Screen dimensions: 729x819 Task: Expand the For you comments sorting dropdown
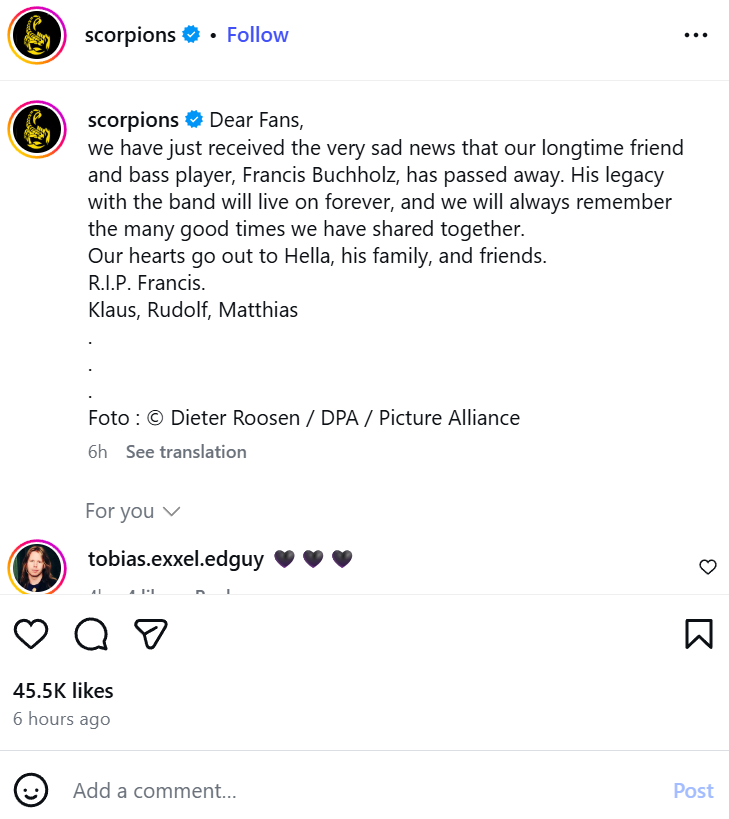[x=133, y=511]
